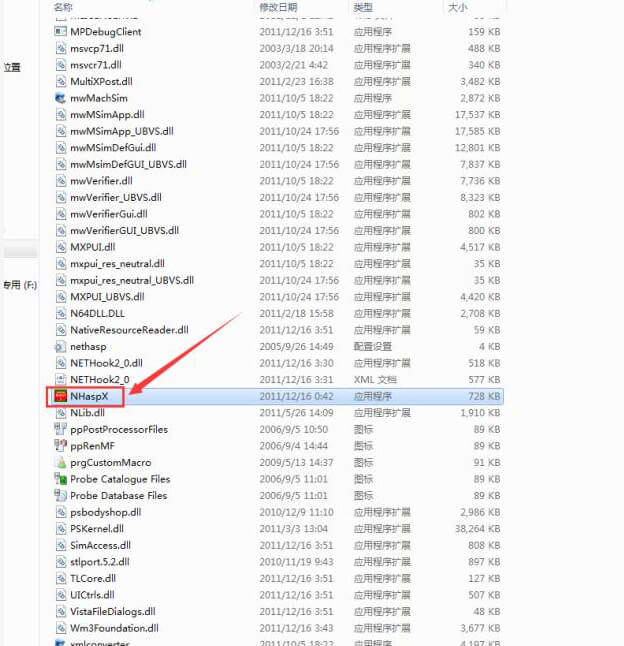624x646 pixels.
Task: Select the file name NativeResourceReader.dll
Action: coord(129,330)
